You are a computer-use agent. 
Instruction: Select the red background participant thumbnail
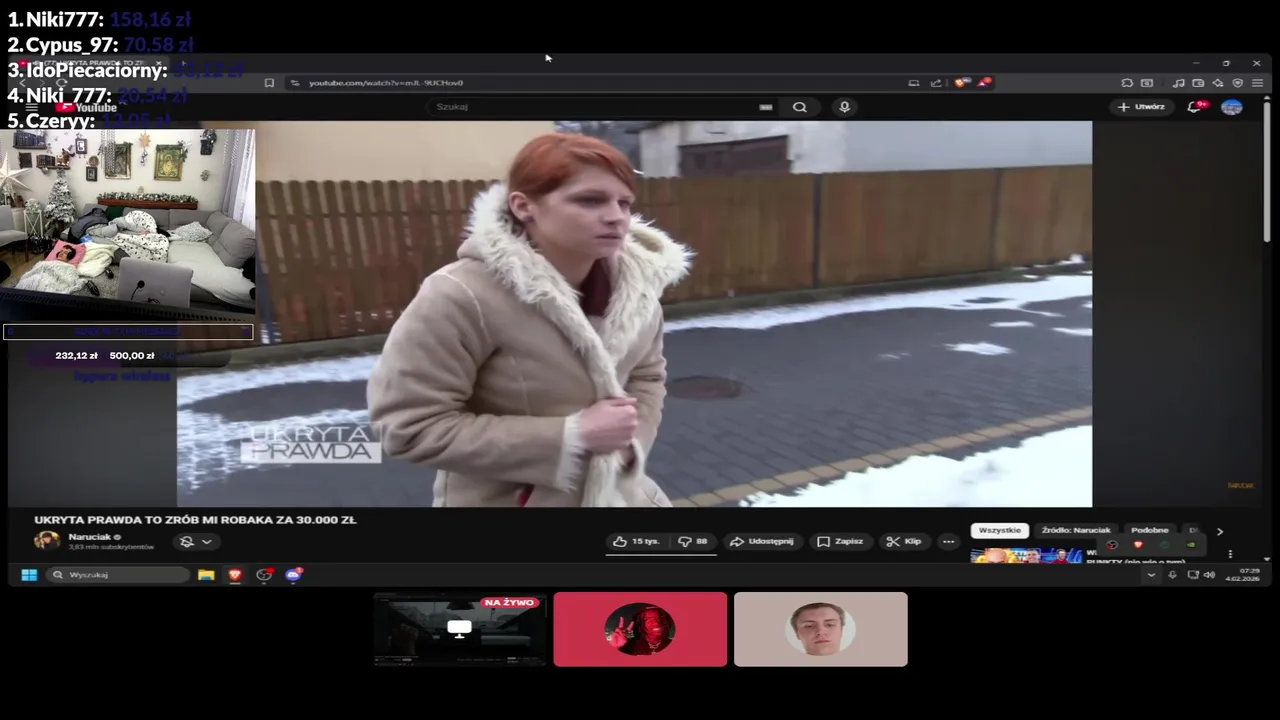[x=640, y=629]
